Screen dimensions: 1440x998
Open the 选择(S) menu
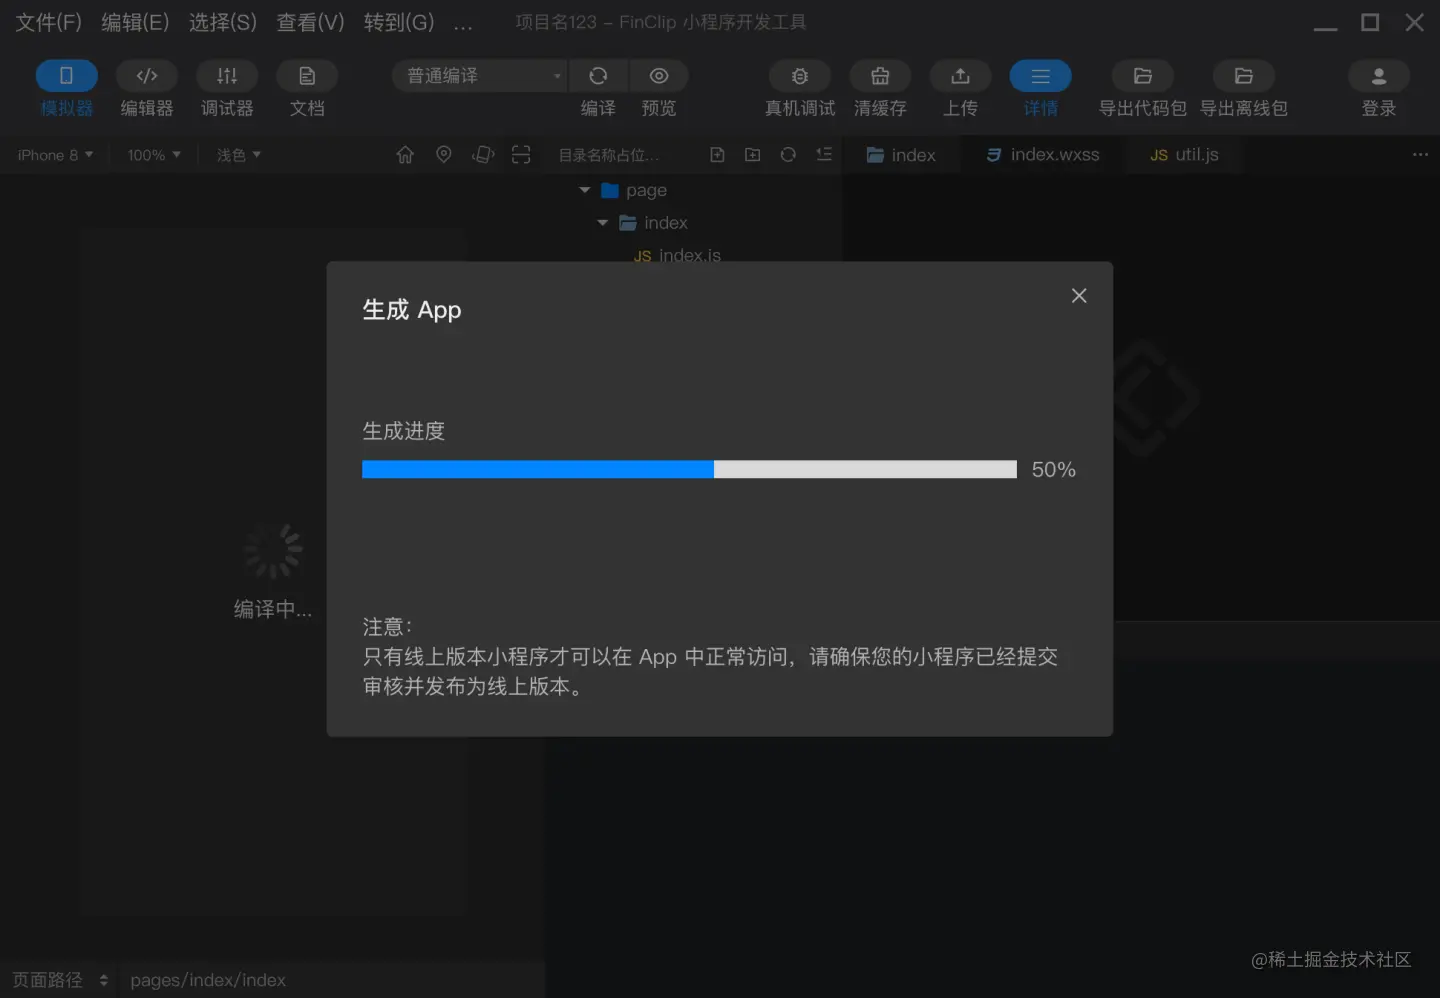point(223,22)
